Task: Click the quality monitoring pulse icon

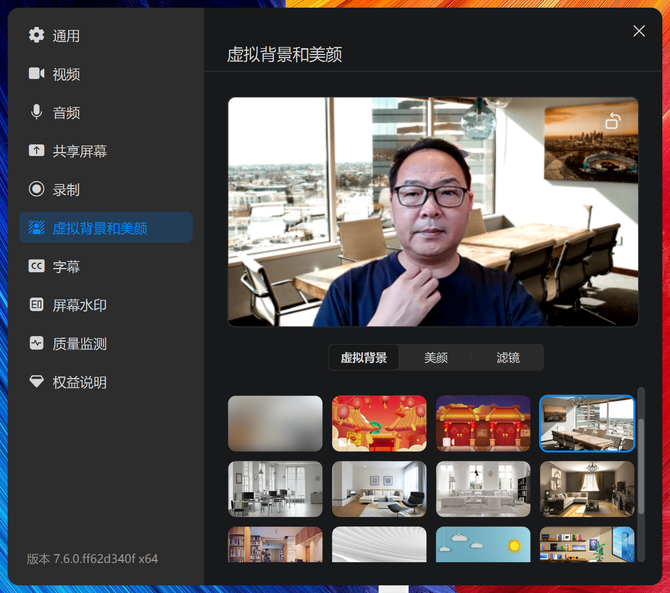Action: (36, 343)
